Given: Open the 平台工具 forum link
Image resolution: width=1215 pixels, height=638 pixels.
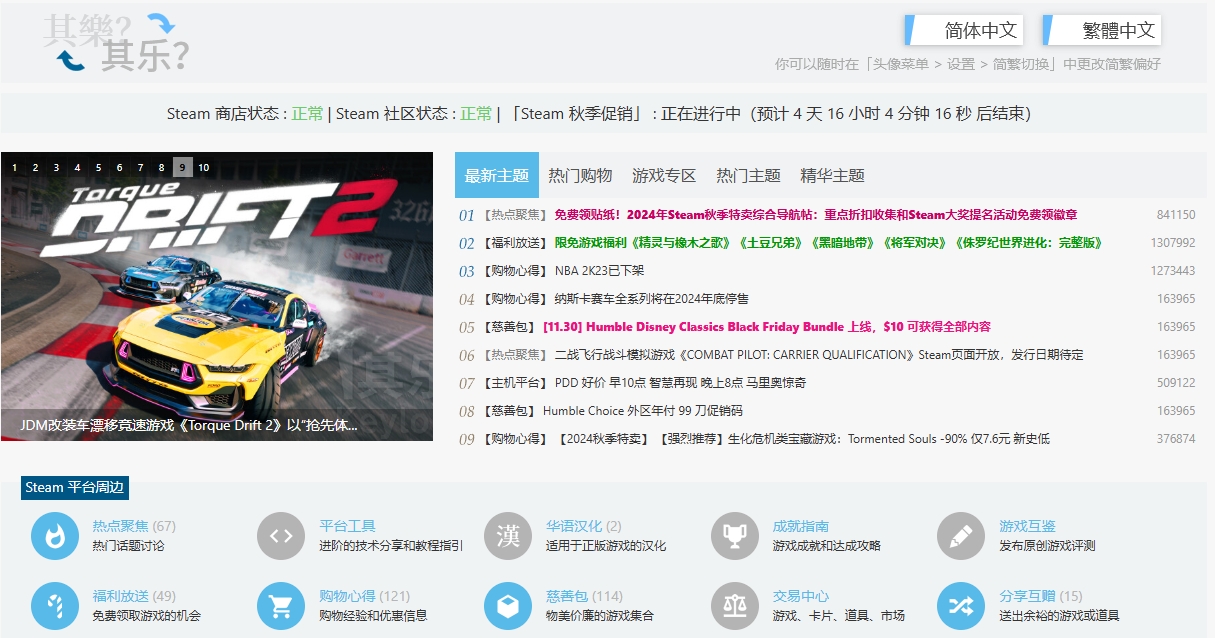Looking at the screenshot, I should click(347, 526).
